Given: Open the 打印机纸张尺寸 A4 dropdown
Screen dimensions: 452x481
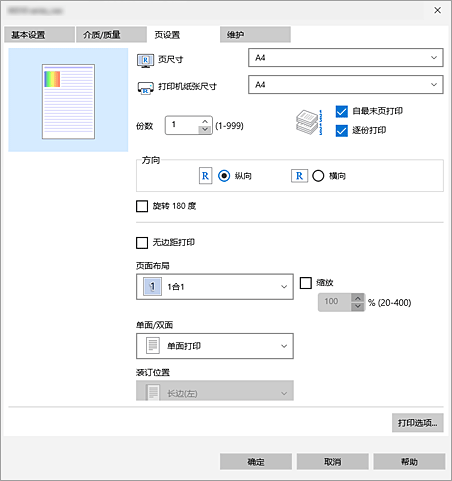Looking at the screenshot, I should pos(346,85).
